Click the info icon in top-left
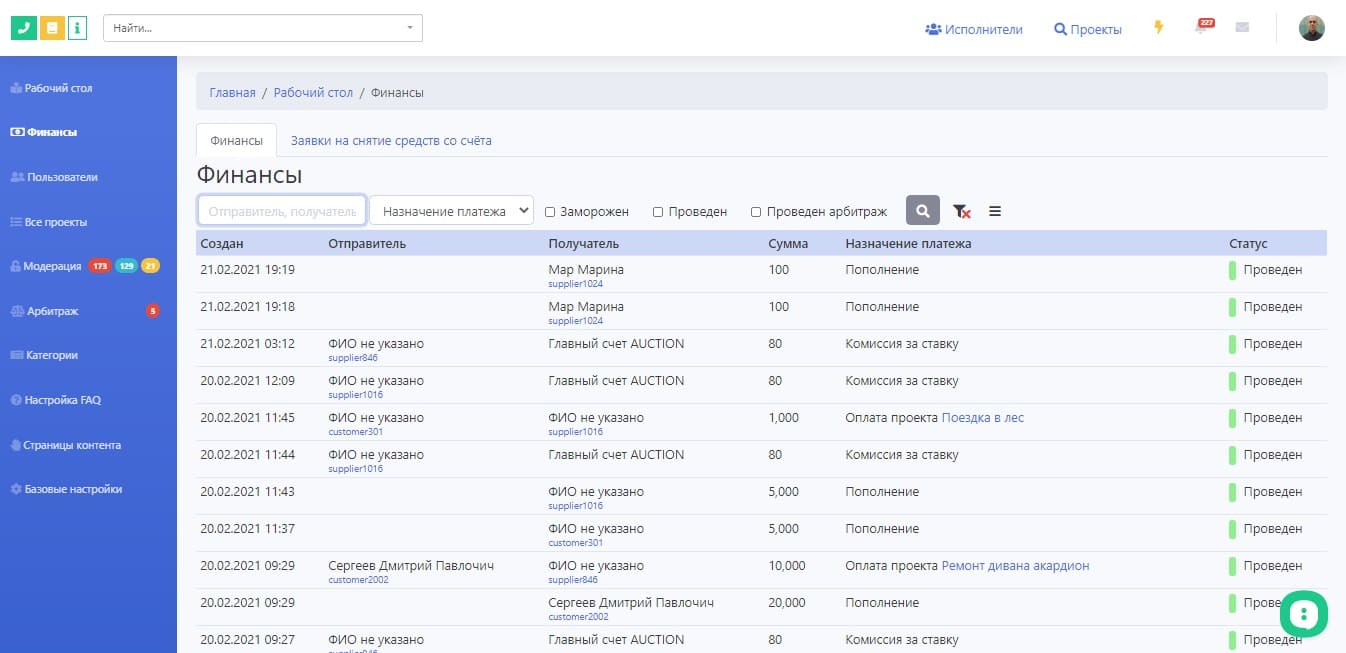The image size is (1346, 653). 77,28
